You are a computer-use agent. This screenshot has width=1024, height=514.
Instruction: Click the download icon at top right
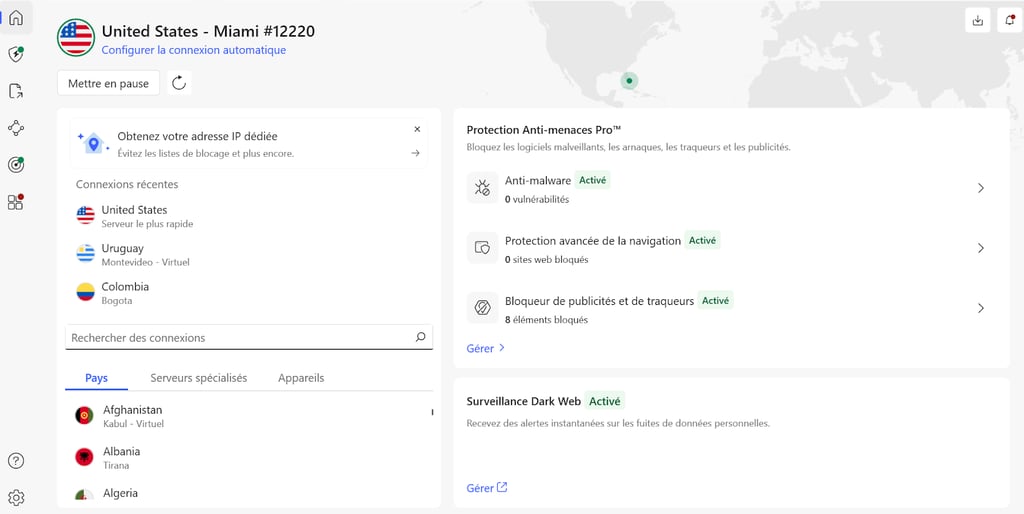(978, 20)
